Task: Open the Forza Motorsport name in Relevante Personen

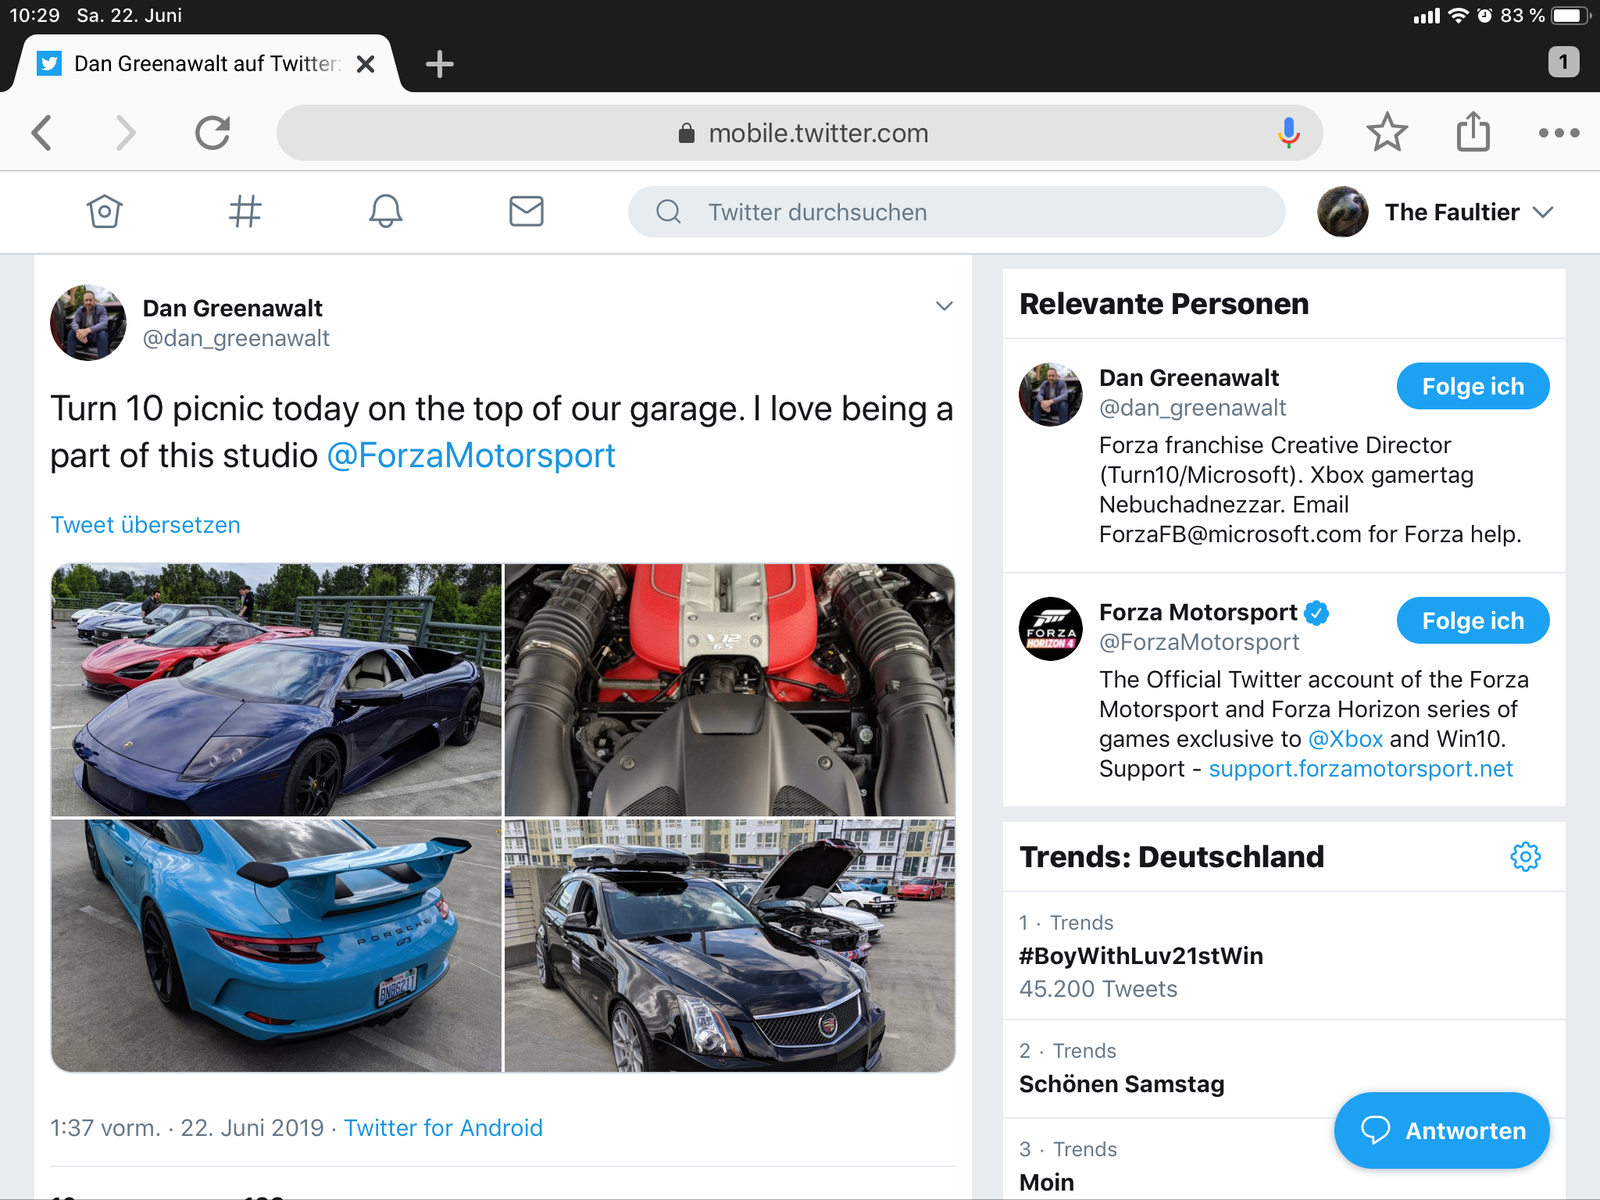Action: point(1198,612)
